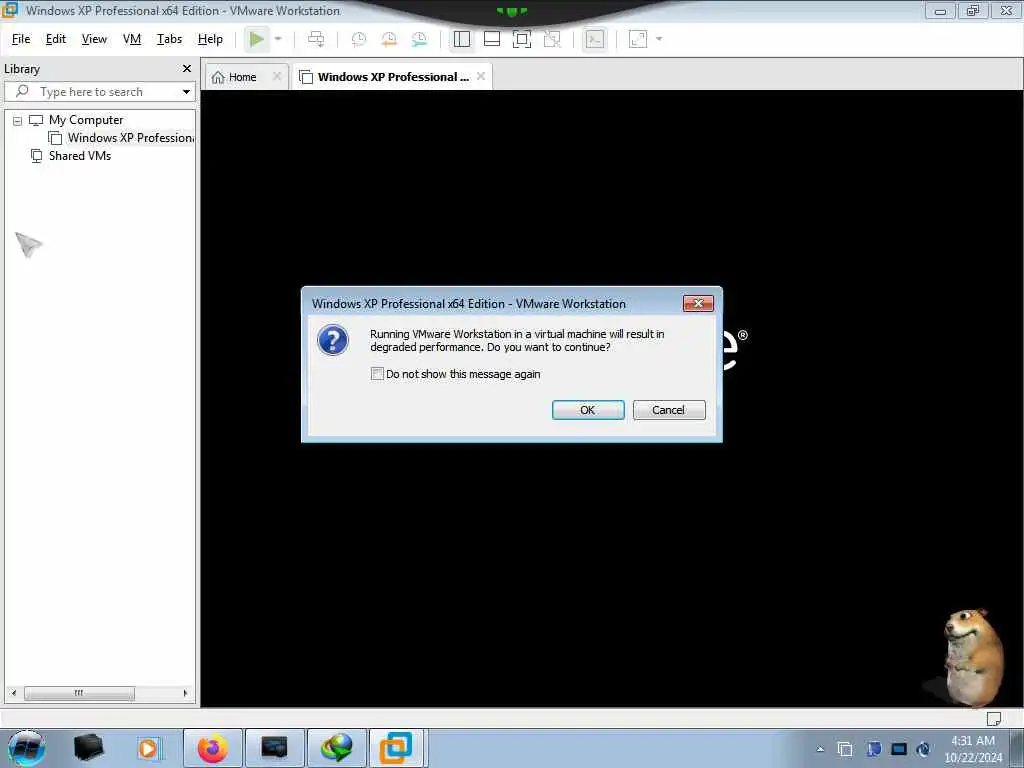Toggle the Show Library sidebar icon

[x=462, y=39]
